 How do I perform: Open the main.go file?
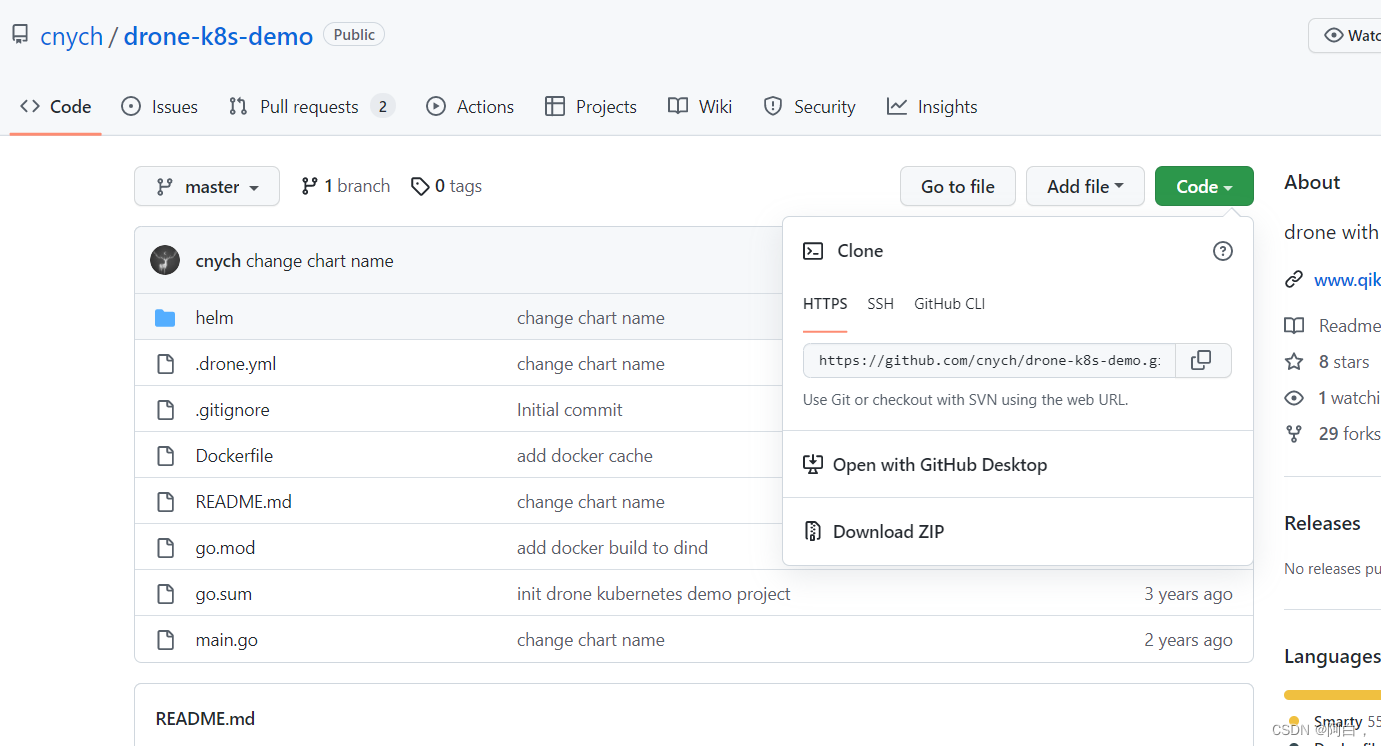tap(227, 640)
